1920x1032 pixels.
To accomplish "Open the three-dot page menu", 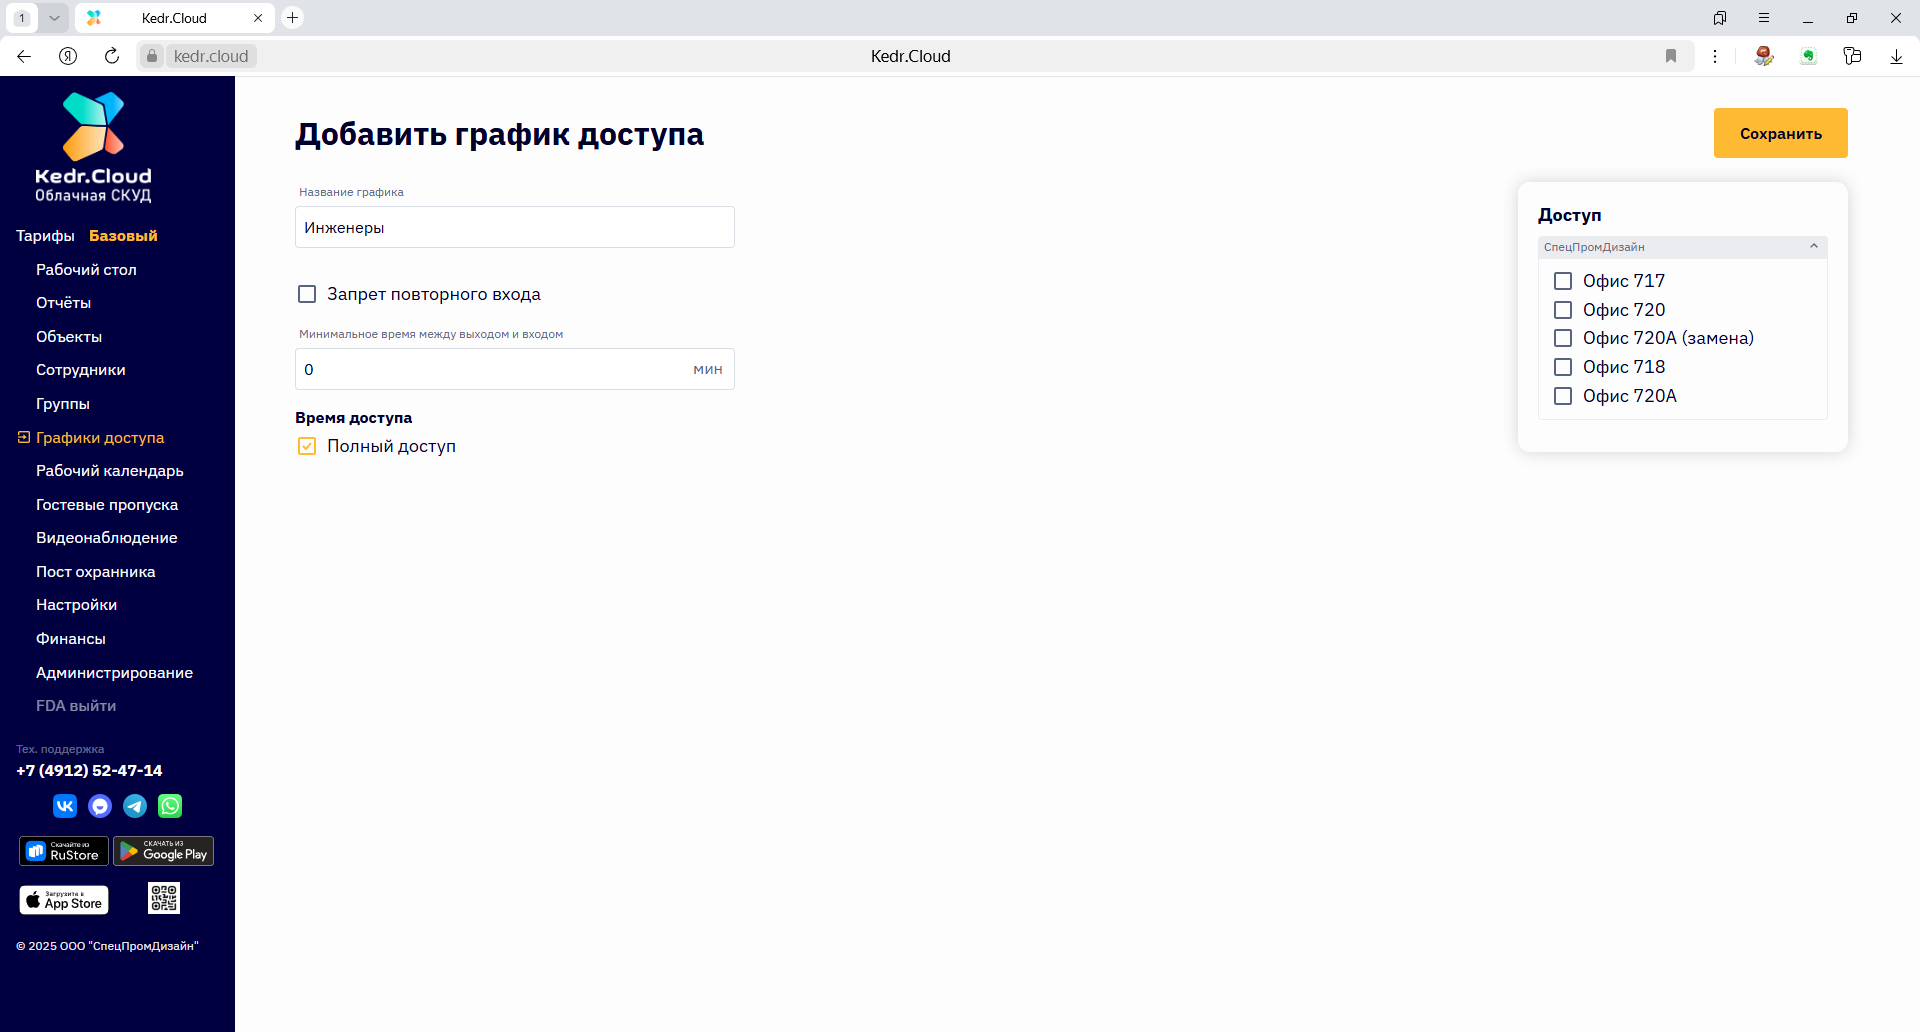I will pos(1715,56).
